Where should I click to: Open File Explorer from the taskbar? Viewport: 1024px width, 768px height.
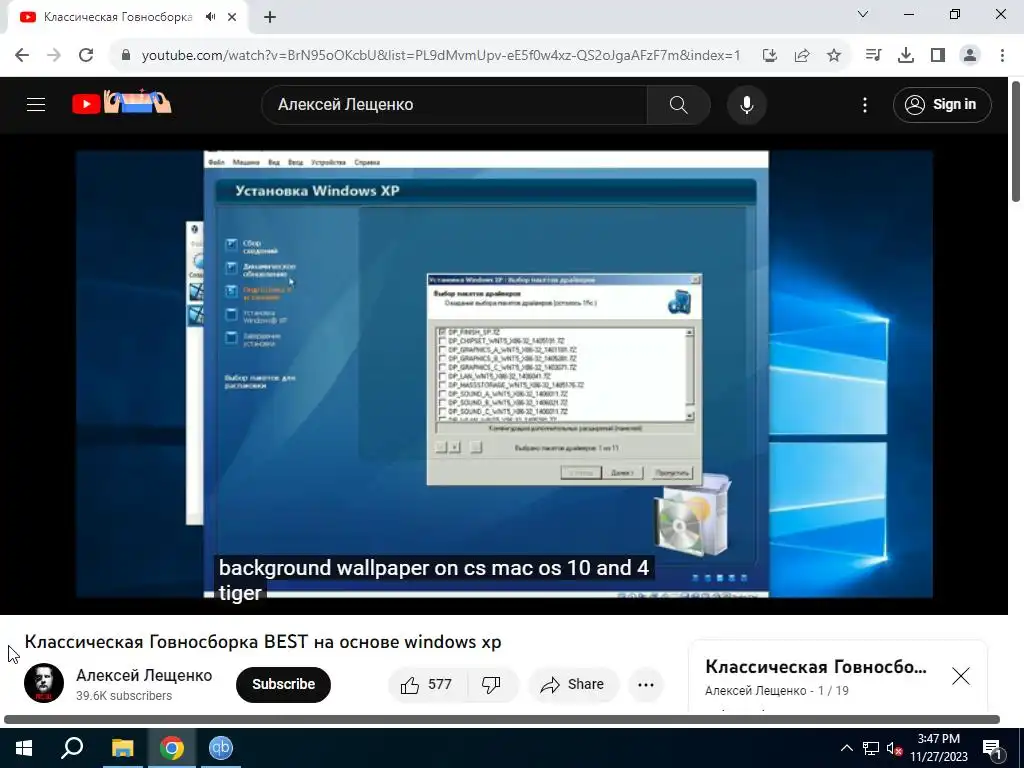tap(122, 748)
